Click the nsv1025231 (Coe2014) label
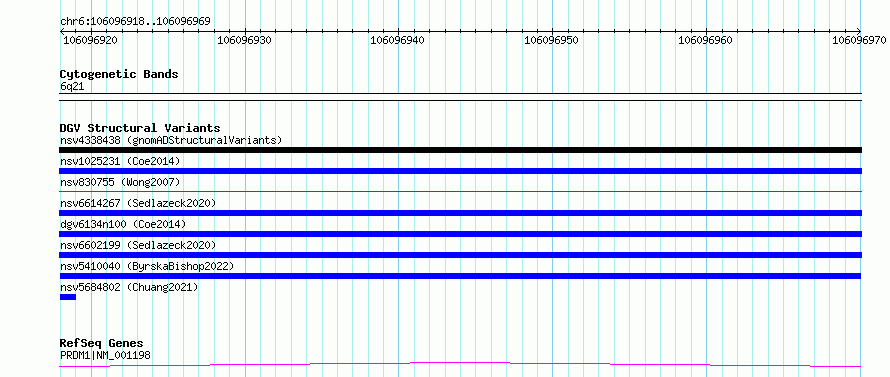 click(x=120, y=161)
